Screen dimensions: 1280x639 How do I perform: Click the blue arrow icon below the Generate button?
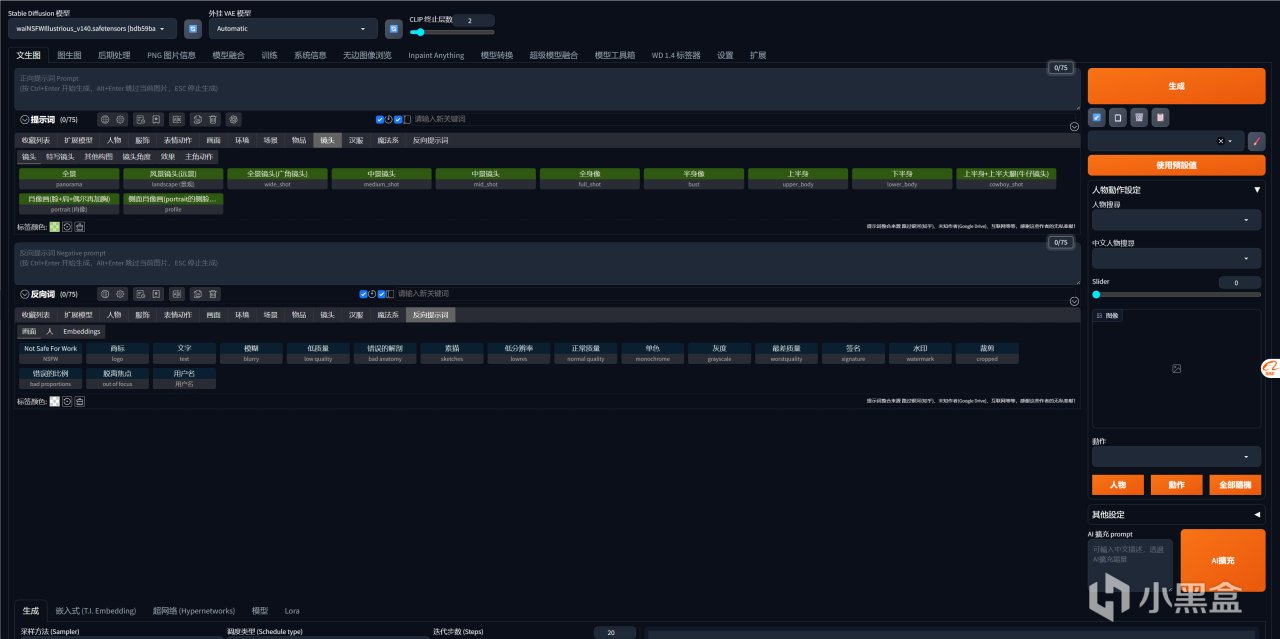coord(1097,118)
